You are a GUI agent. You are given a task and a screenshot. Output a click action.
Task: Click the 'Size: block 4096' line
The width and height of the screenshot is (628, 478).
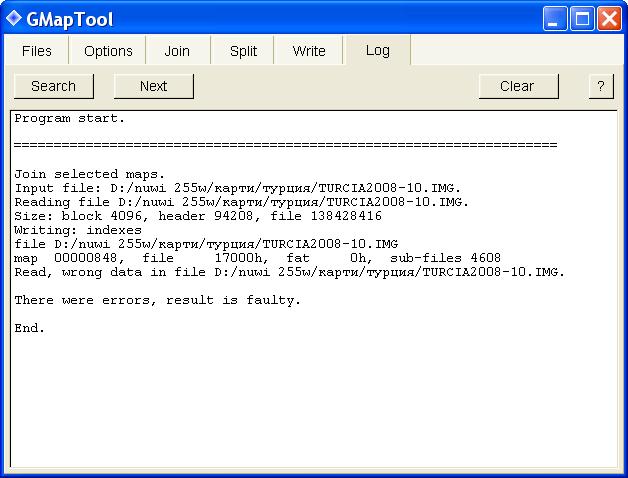pyautogui.click(x=198, y=216)
